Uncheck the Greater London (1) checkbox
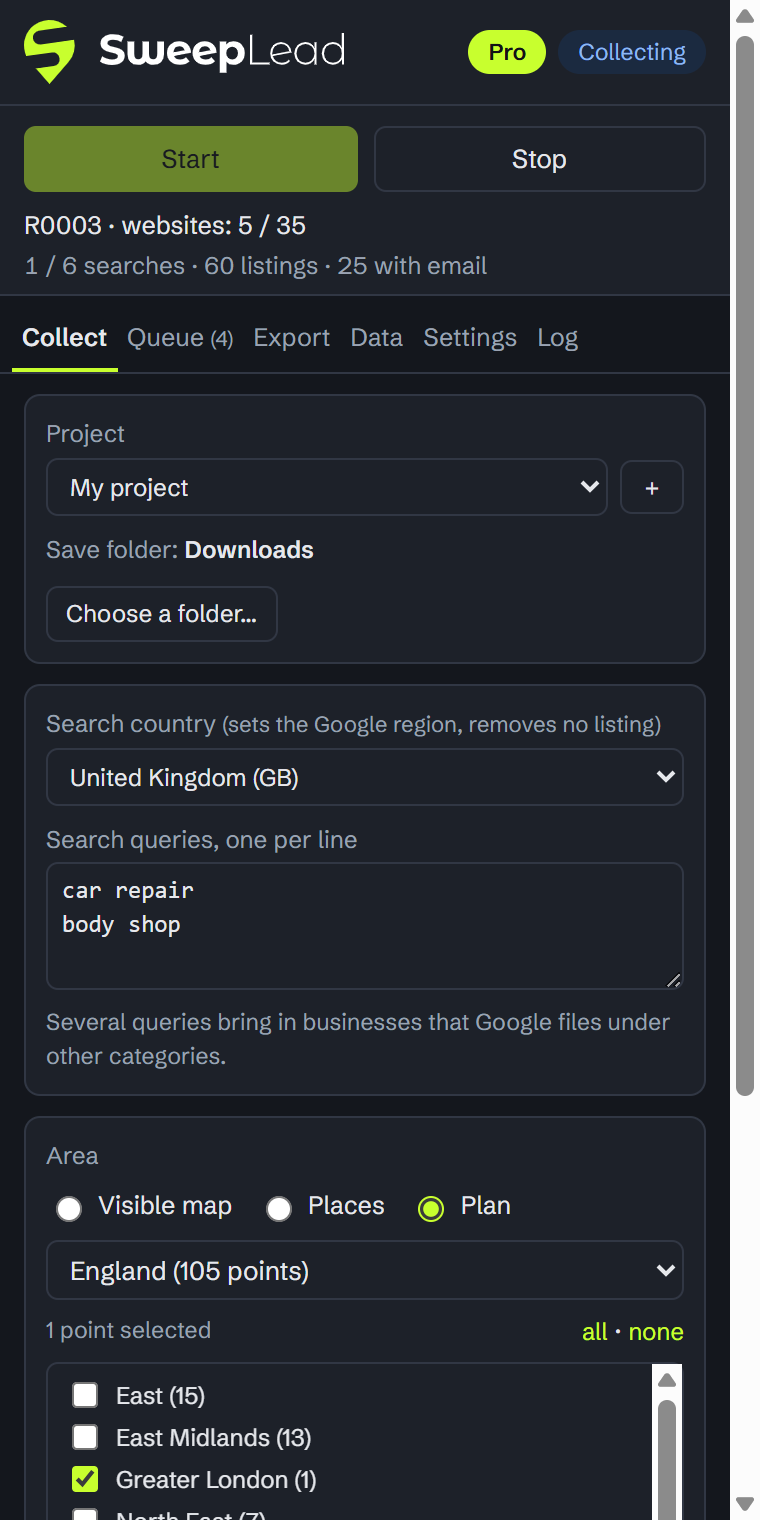The width and height of the screenshot is (760, 1520). tap(85, 1479)
